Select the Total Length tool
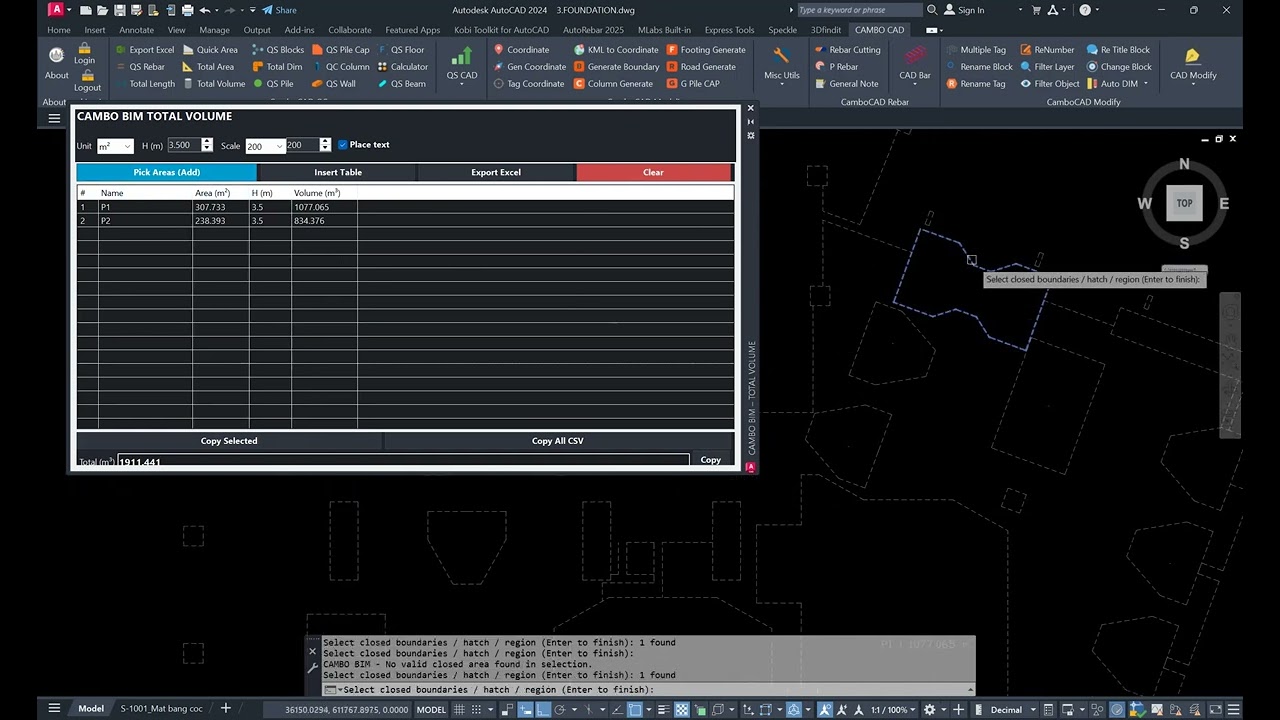The image size is (1280, 720). (144, 84)
